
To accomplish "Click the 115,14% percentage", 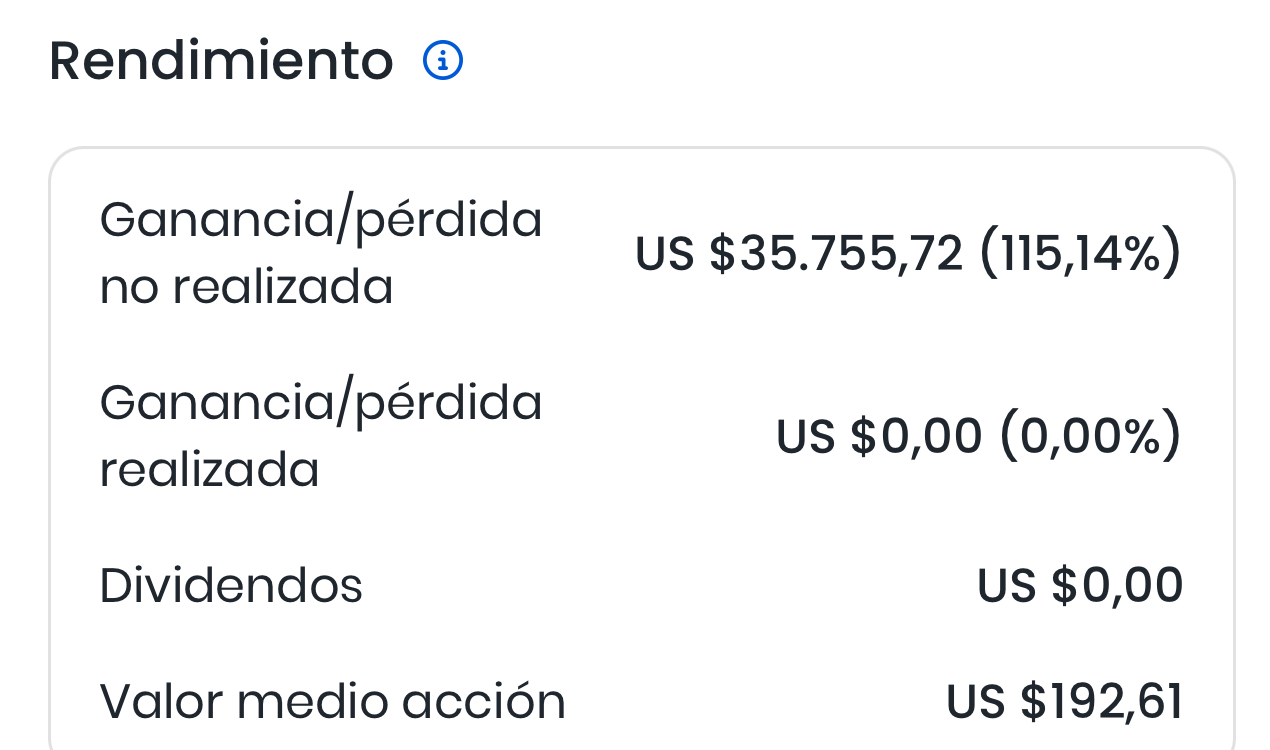I will (1080, 253).
